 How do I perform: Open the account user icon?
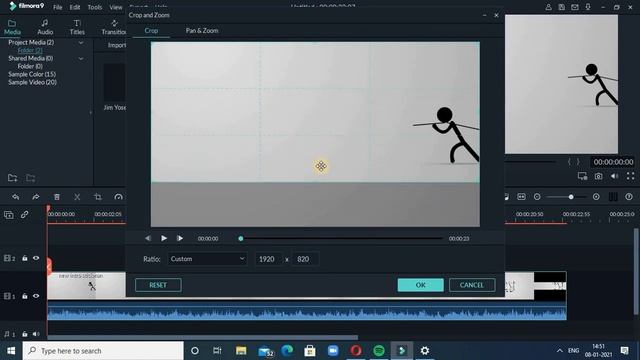(x=549, y=7)
